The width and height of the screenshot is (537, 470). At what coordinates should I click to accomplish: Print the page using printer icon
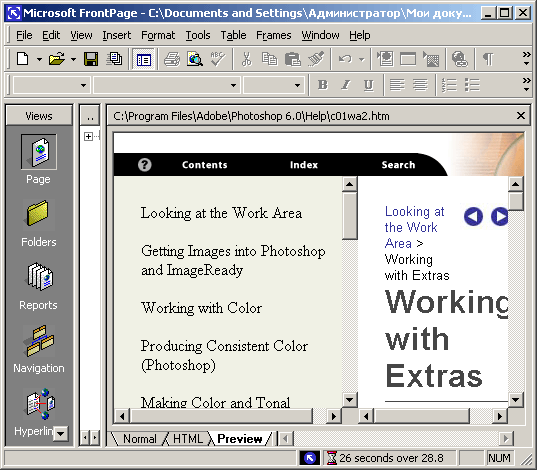172,60
